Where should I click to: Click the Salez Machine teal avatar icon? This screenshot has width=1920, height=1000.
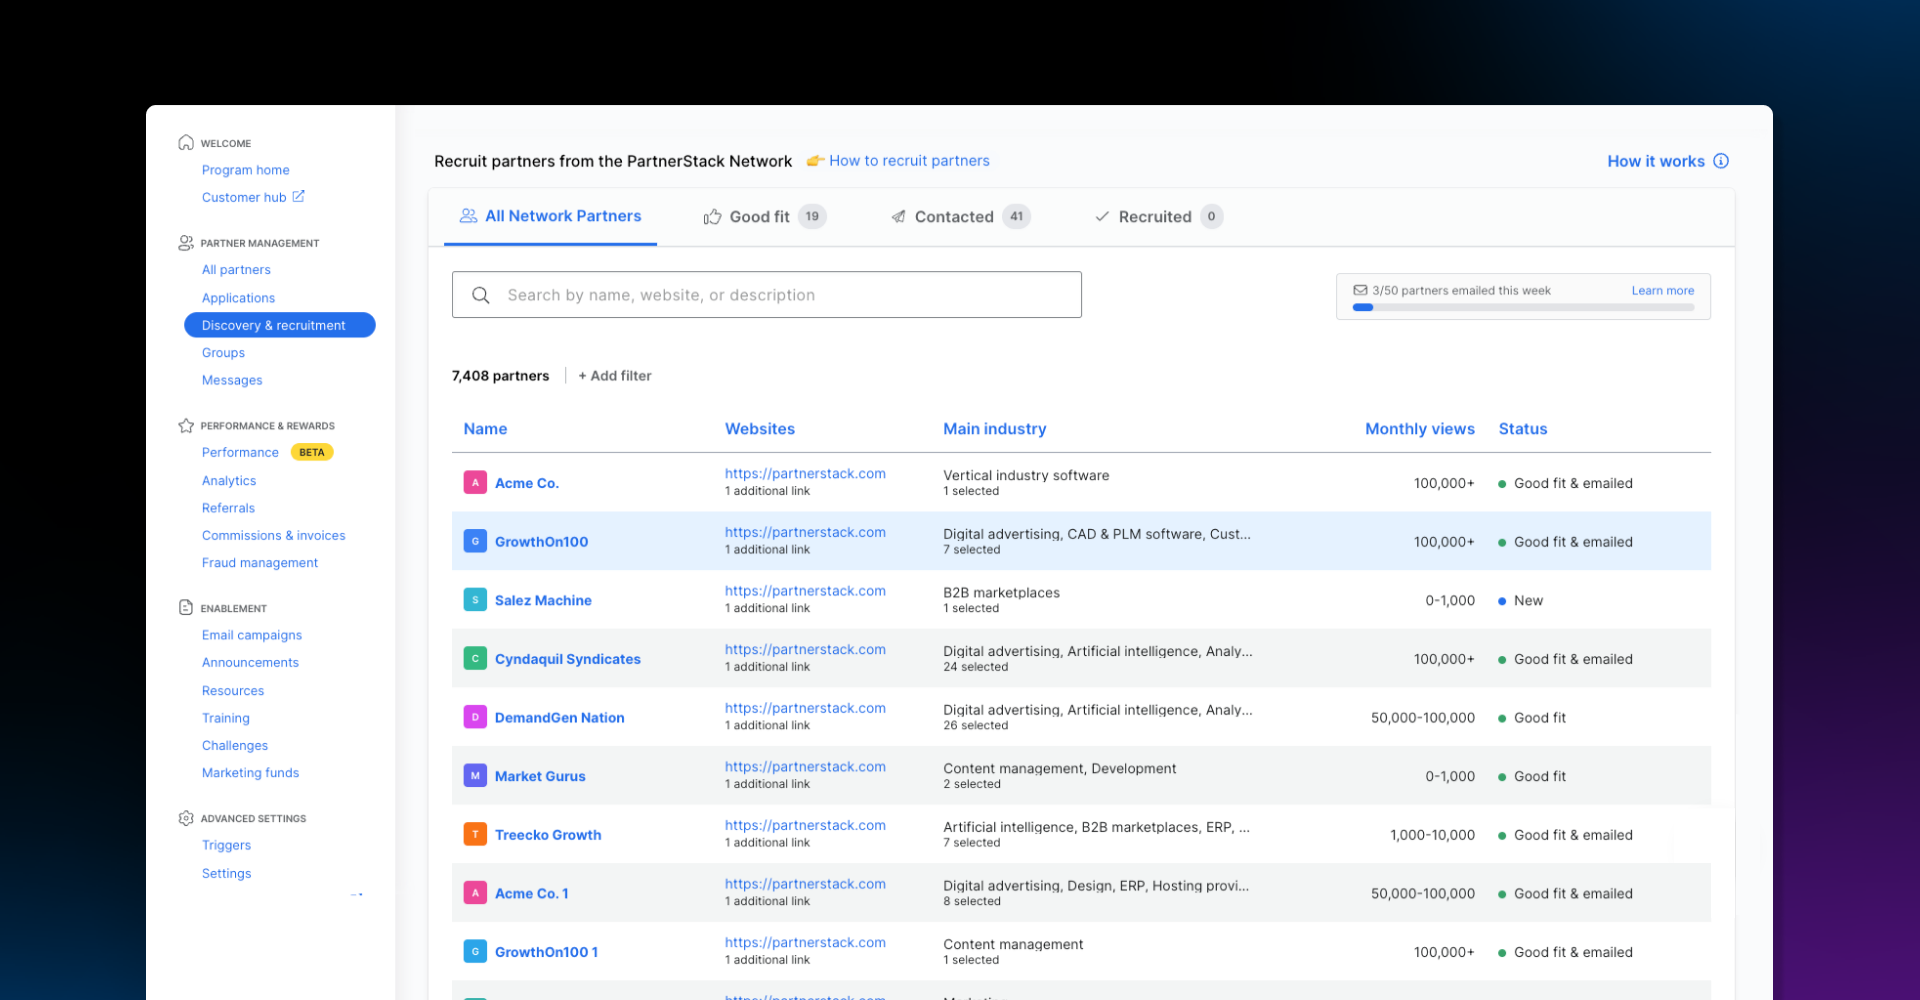pos(475,600)
